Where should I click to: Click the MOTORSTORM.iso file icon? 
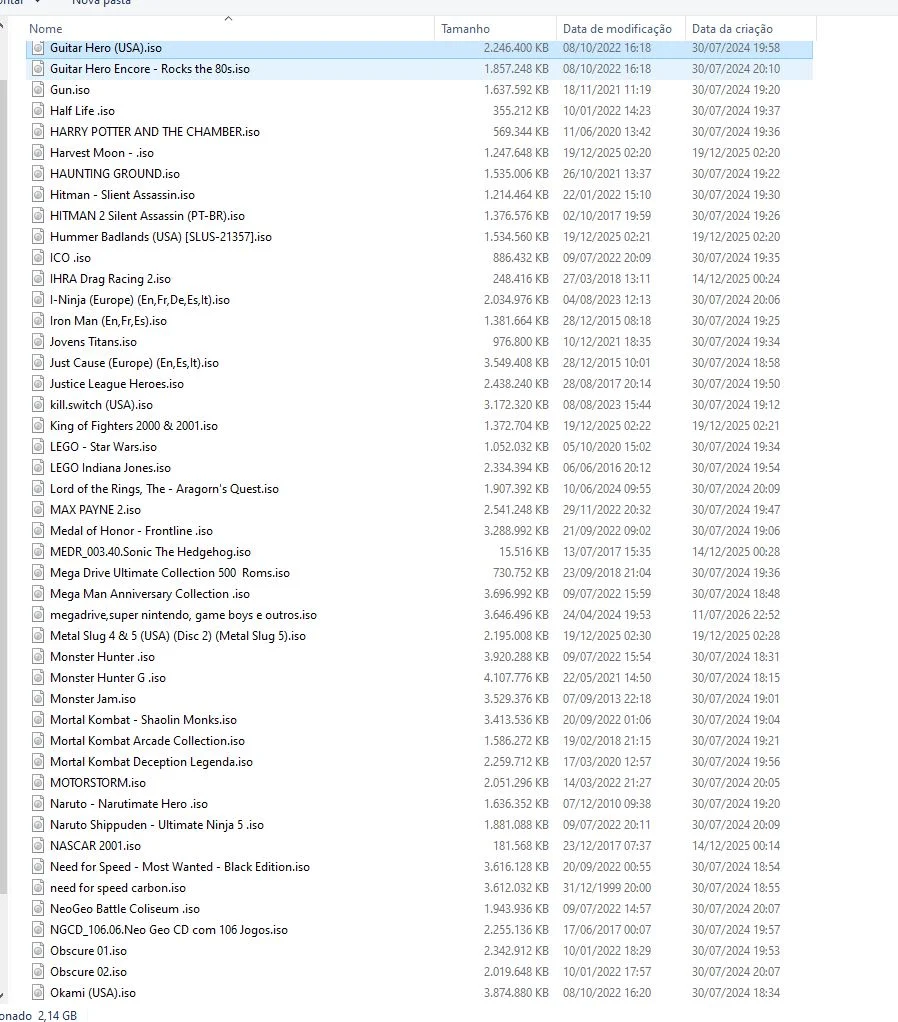click(38, 783)
